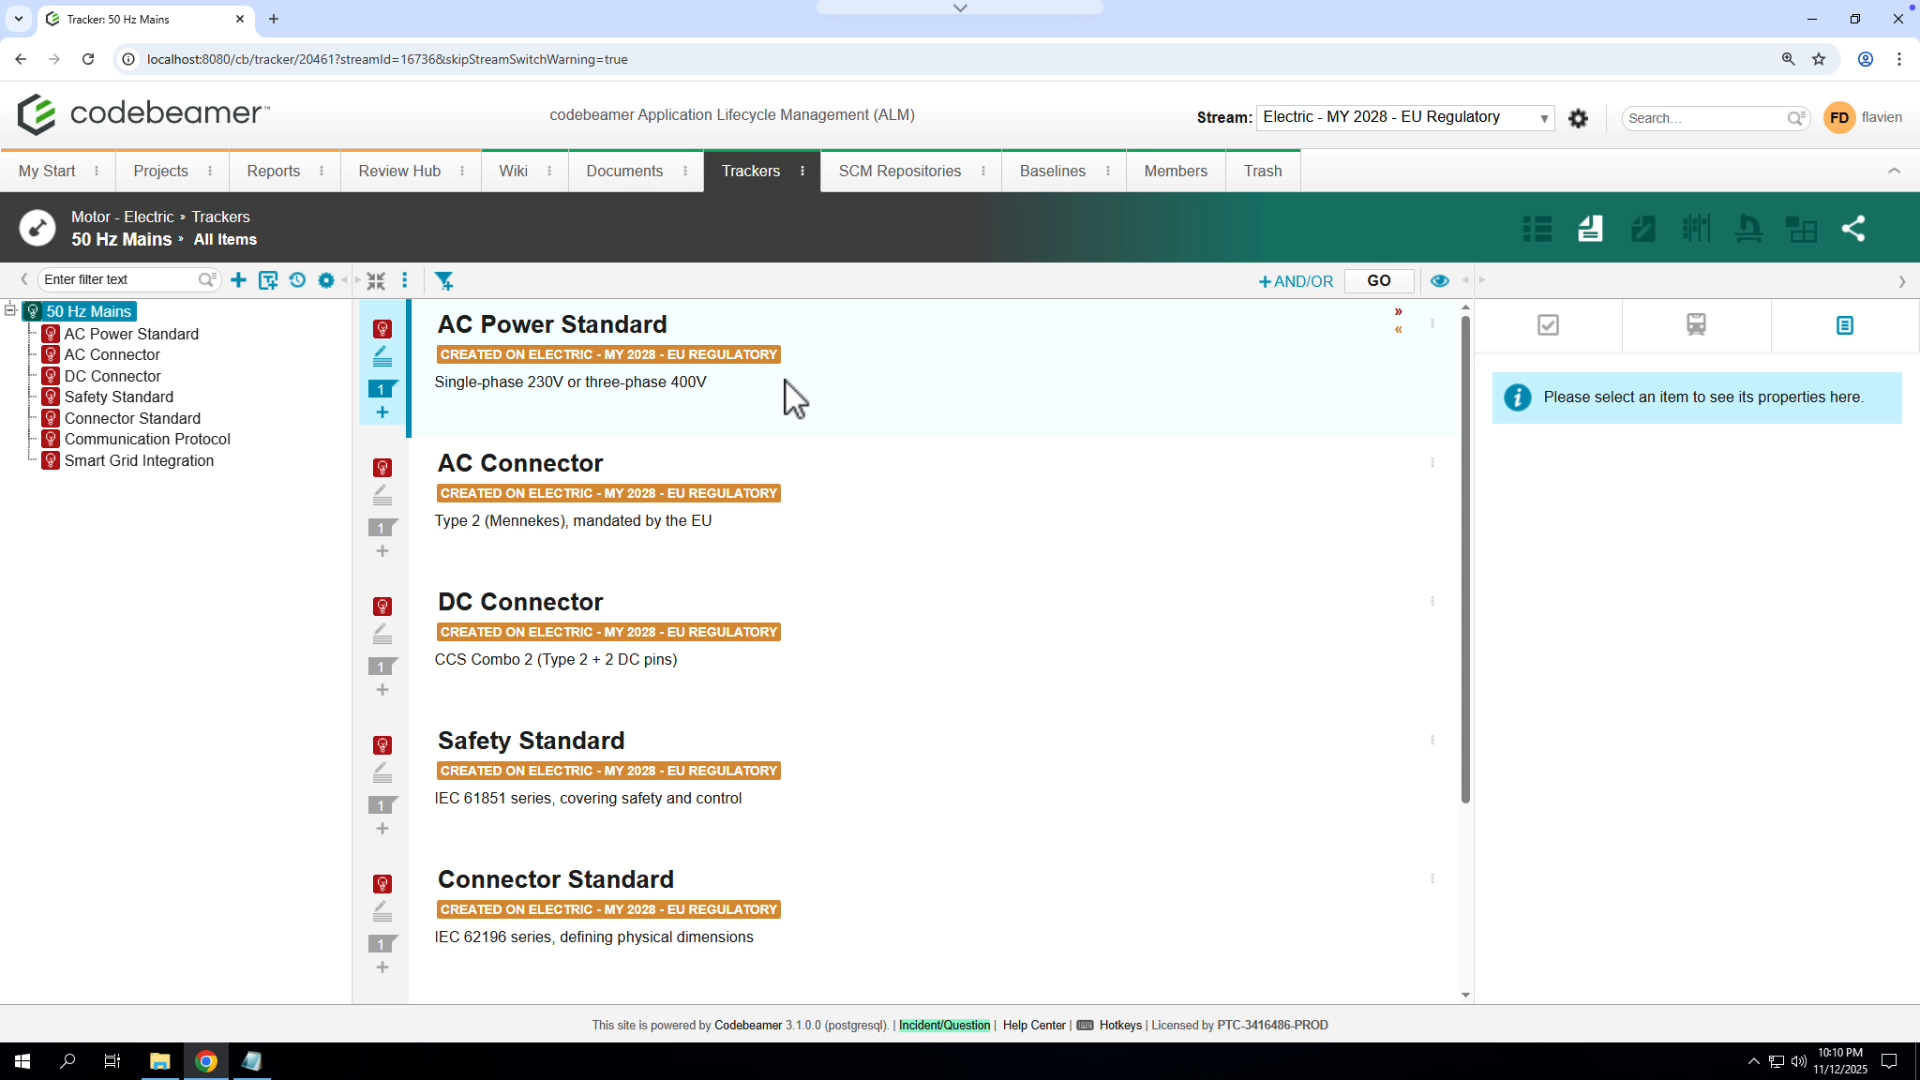Click the GO button
Image resolution: width=1920 pixels, height=1080 pixels.
[1379, 281]
